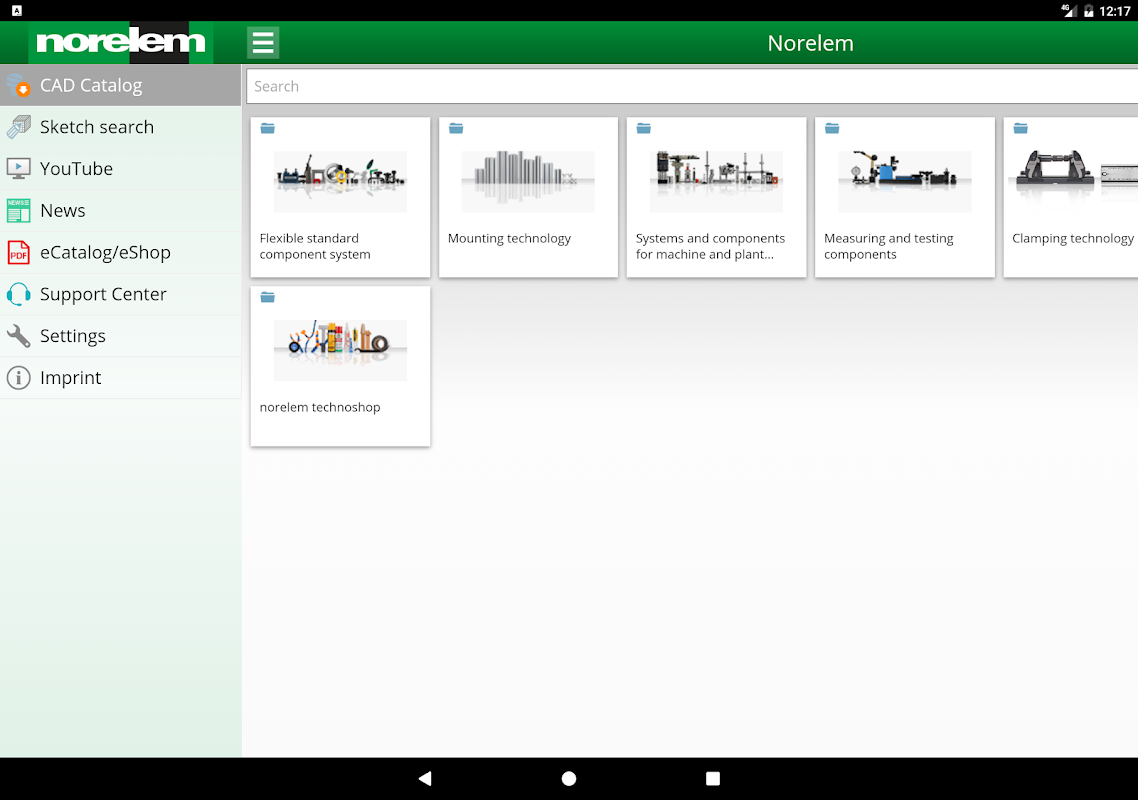
Task: Open Settings from sidebar
Action: pyautogui.click(x=120, y=335)
